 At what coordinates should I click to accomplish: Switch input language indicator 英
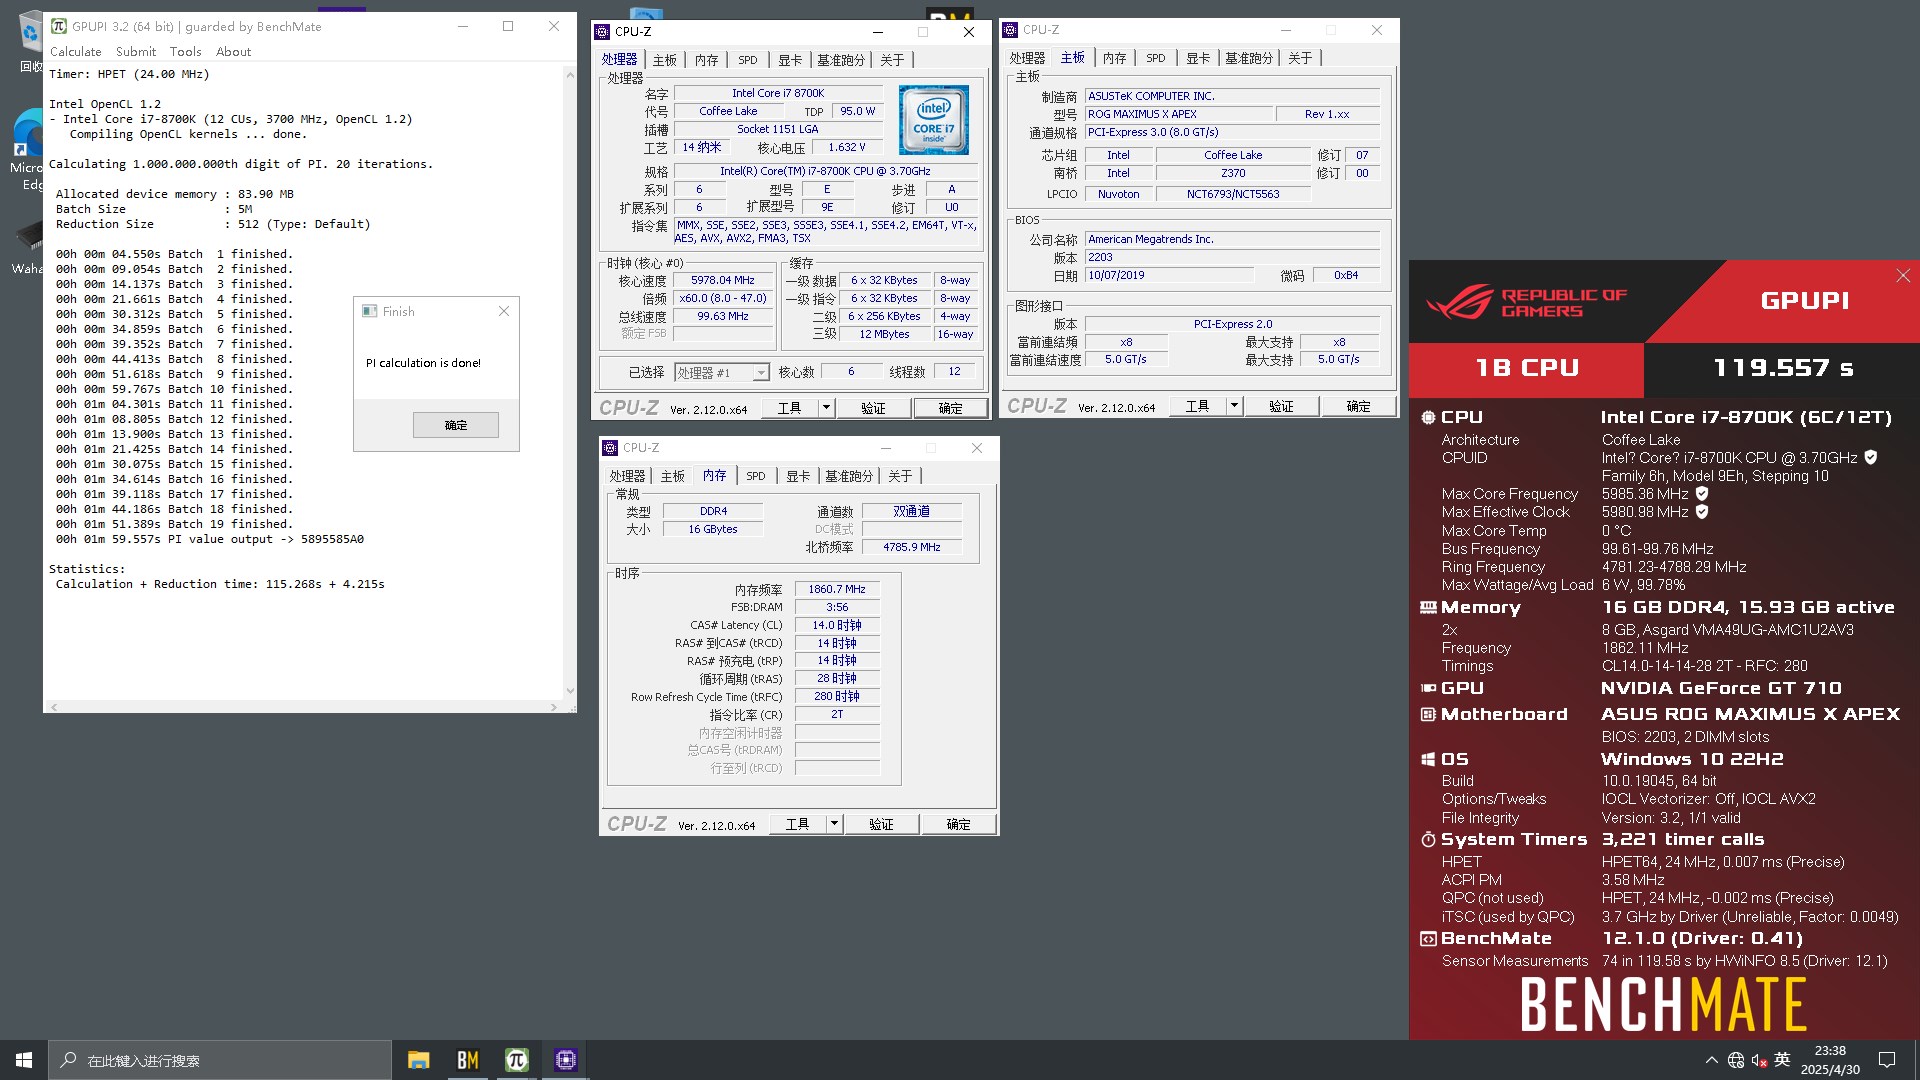tap(1782, 1060)
